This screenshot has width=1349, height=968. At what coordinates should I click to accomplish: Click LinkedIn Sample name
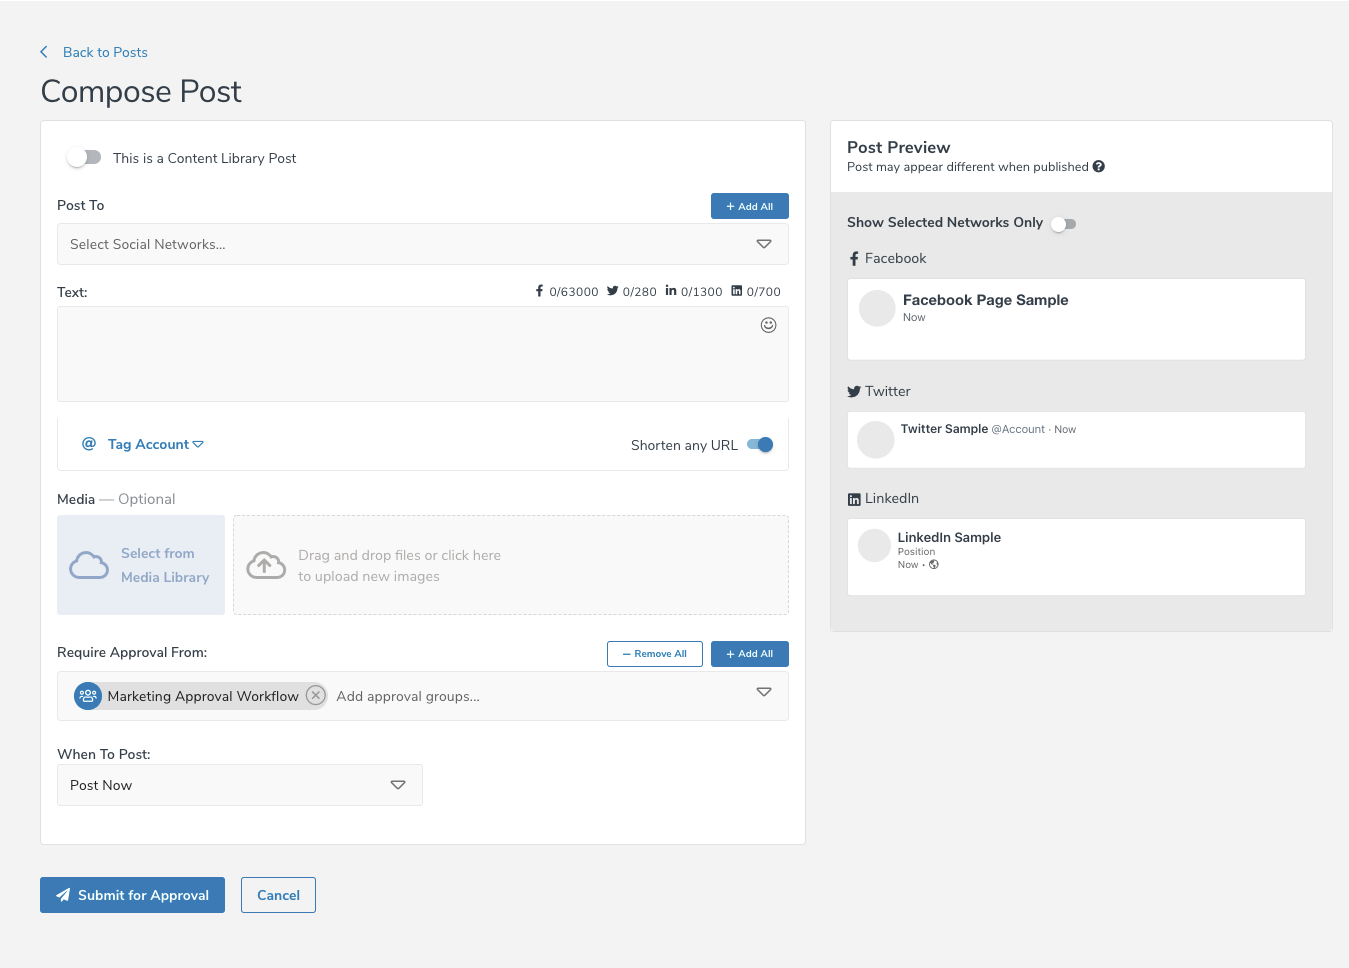949,537
